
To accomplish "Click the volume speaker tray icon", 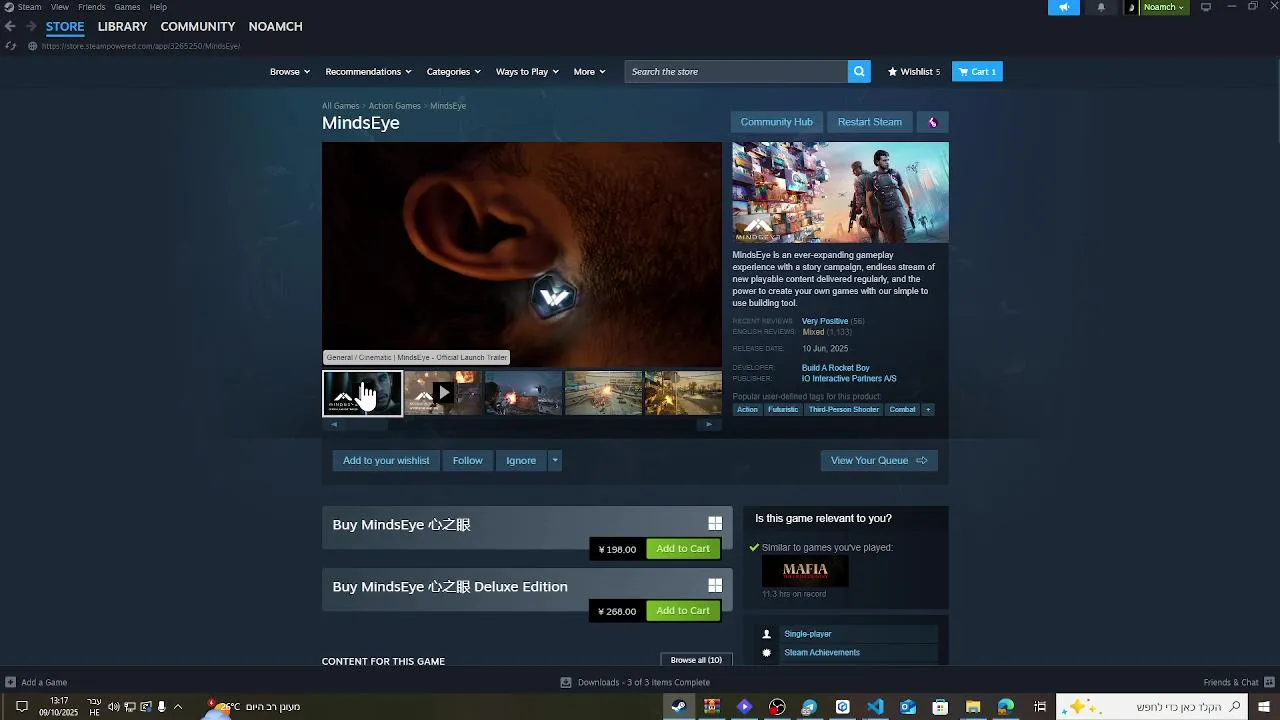I will [x=113, y=707].
